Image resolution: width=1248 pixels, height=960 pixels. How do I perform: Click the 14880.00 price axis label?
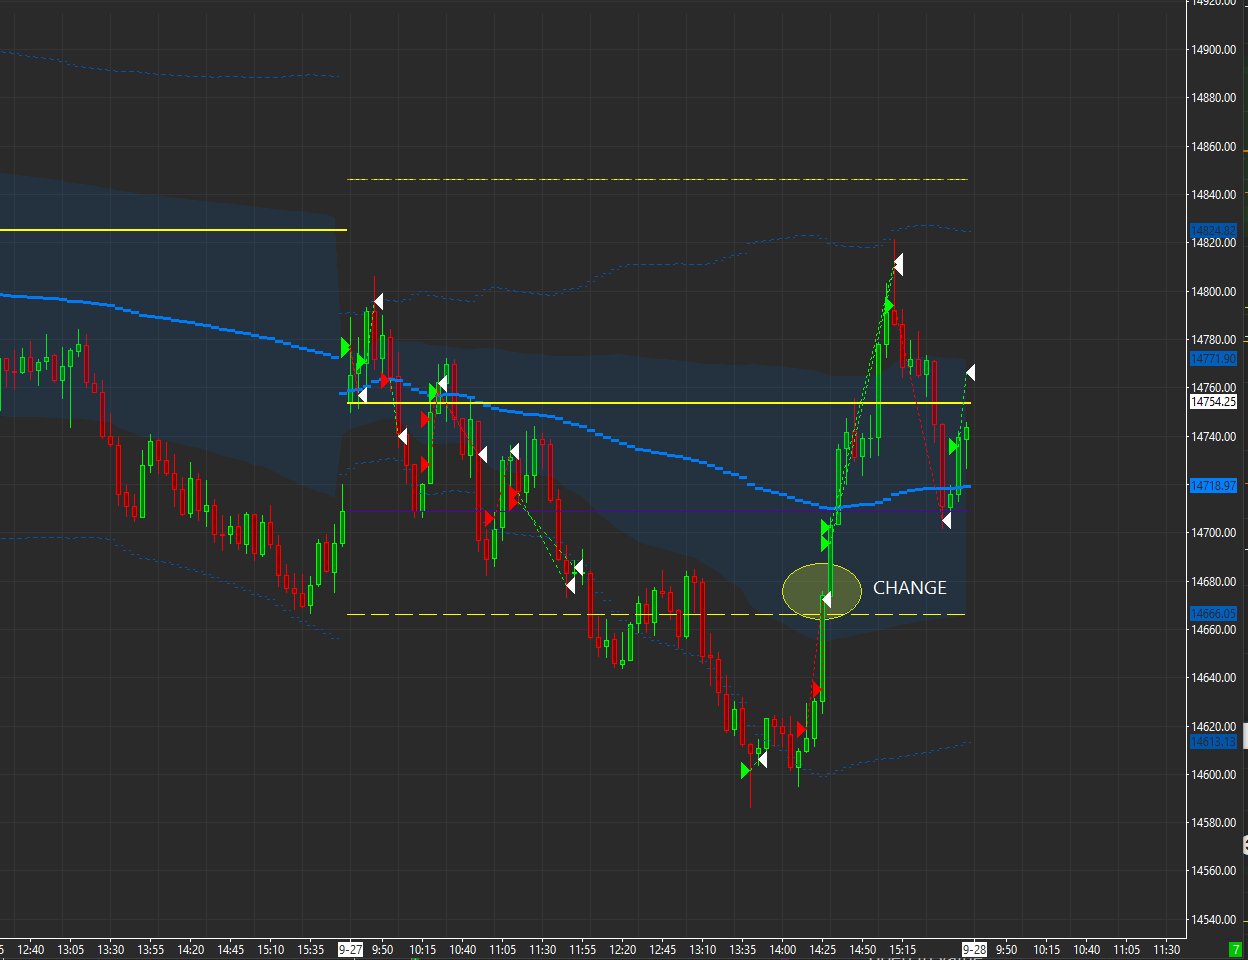pos(1213,98)
